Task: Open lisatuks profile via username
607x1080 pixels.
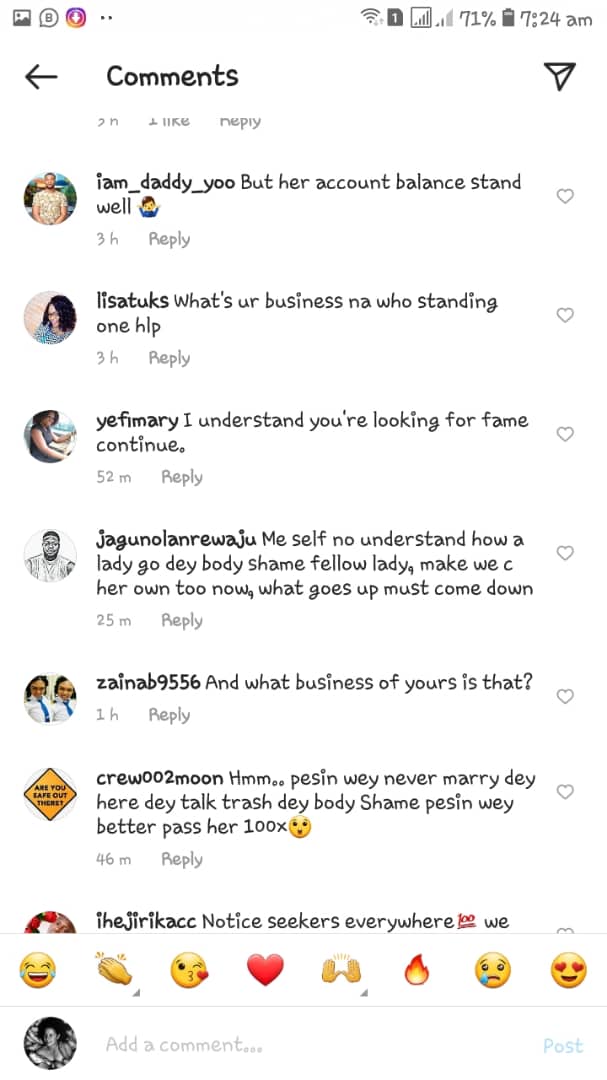Action: (133, 301)
